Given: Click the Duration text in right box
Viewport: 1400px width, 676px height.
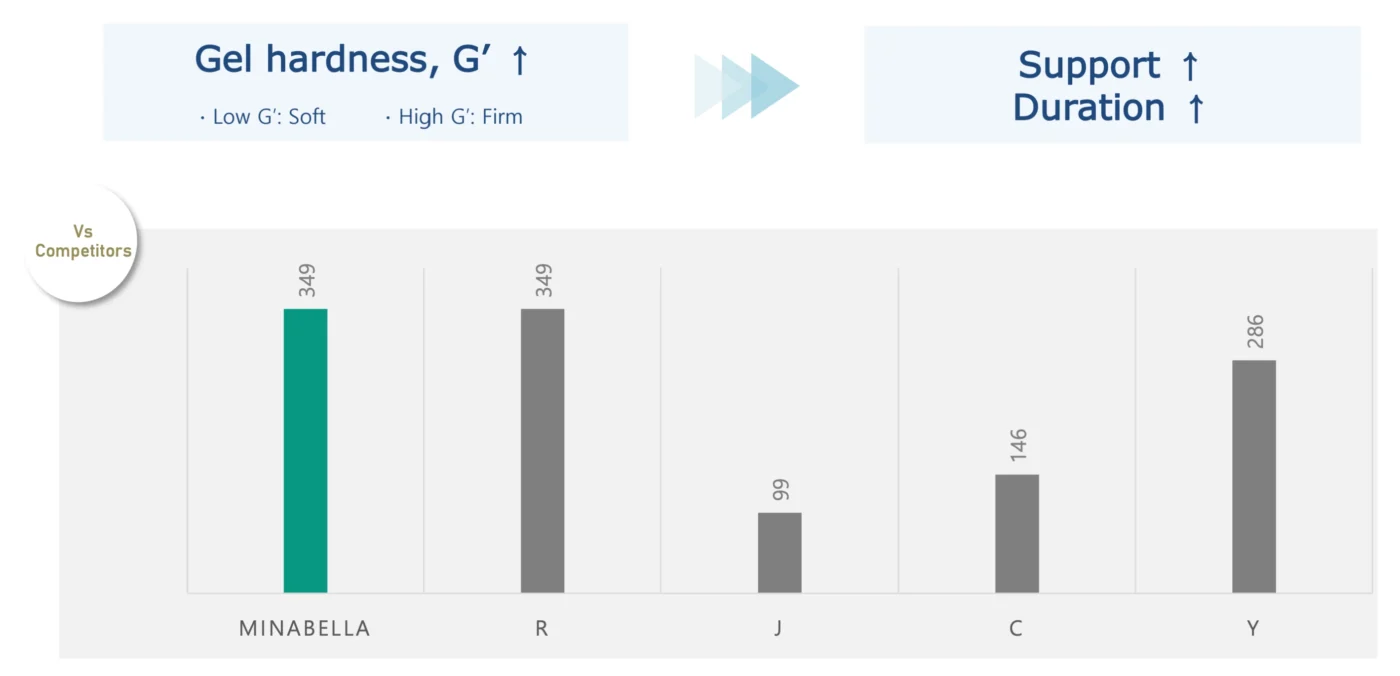Looking at the screenshot, I should coord(1089,108).
